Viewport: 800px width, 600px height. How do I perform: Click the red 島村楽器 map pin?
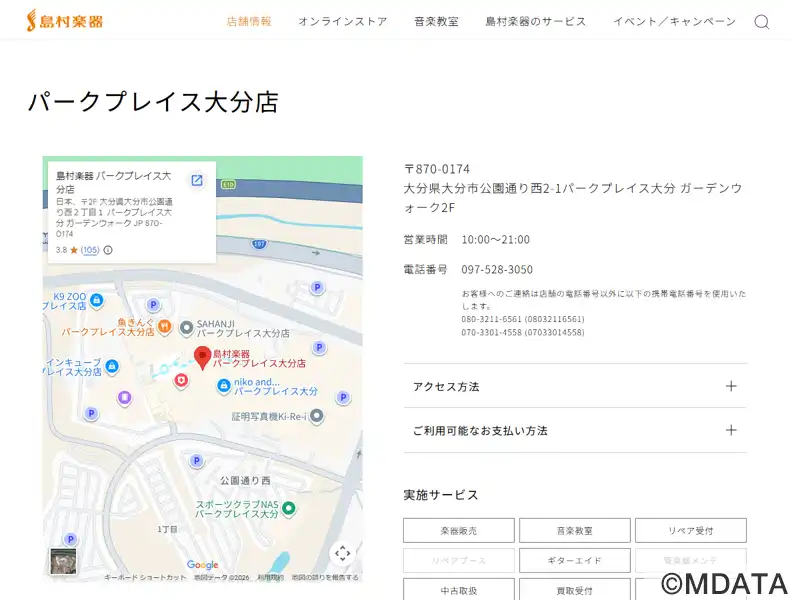click(x=203, y=358)
